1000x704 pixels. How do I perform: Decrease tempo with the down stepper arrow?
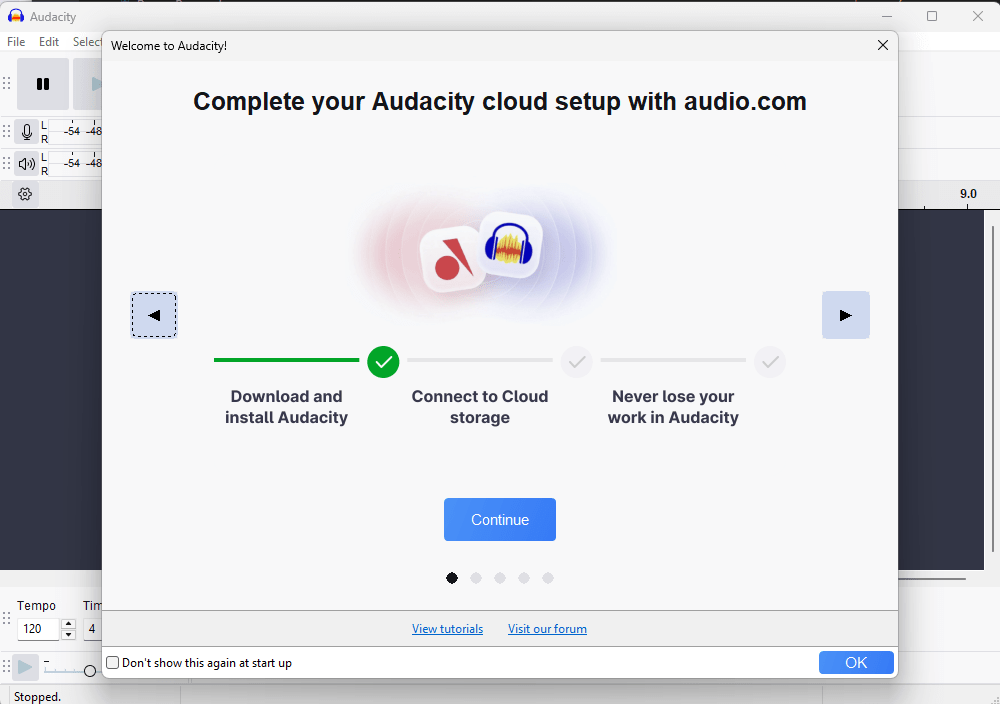click(68, 635)
